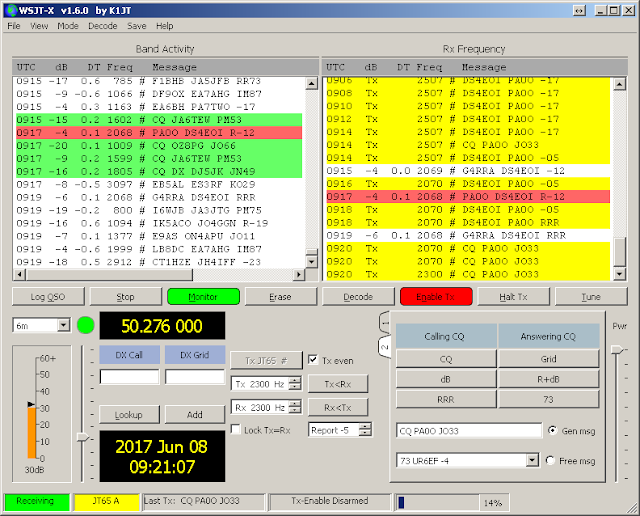Screen dimensions: 640x516
Task: Switch to tab 2 of message panel
Action: pos(384,347)
